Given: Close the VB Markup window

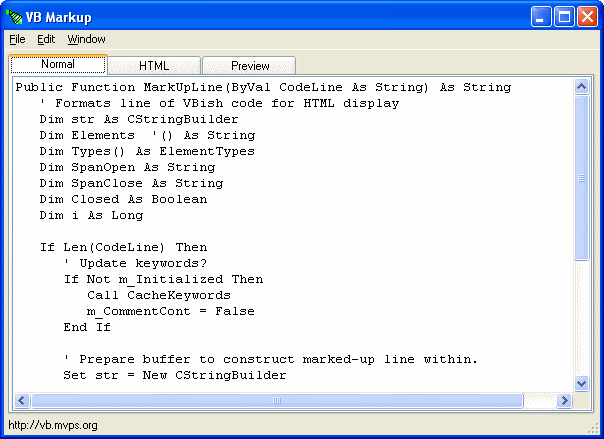Looking at the screenshot, I should tap(587, 17).
